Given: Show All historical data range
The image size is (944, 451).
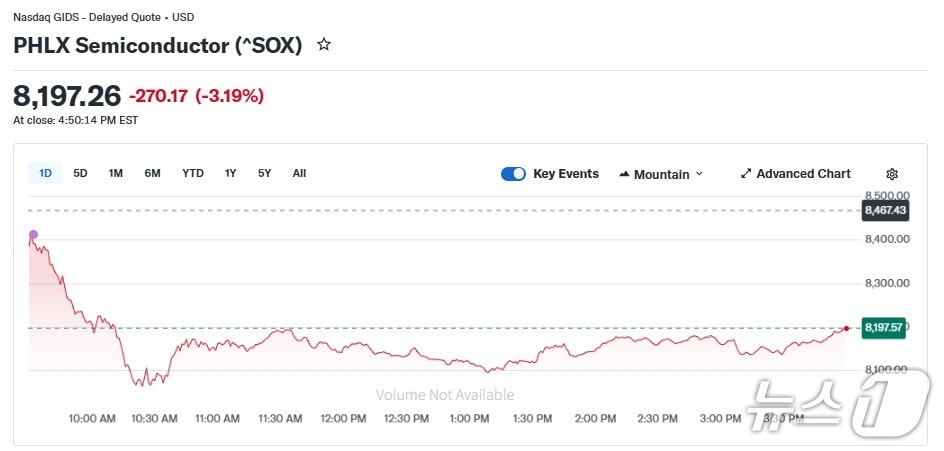Looking at the screenshot, I should coord(299,173).
